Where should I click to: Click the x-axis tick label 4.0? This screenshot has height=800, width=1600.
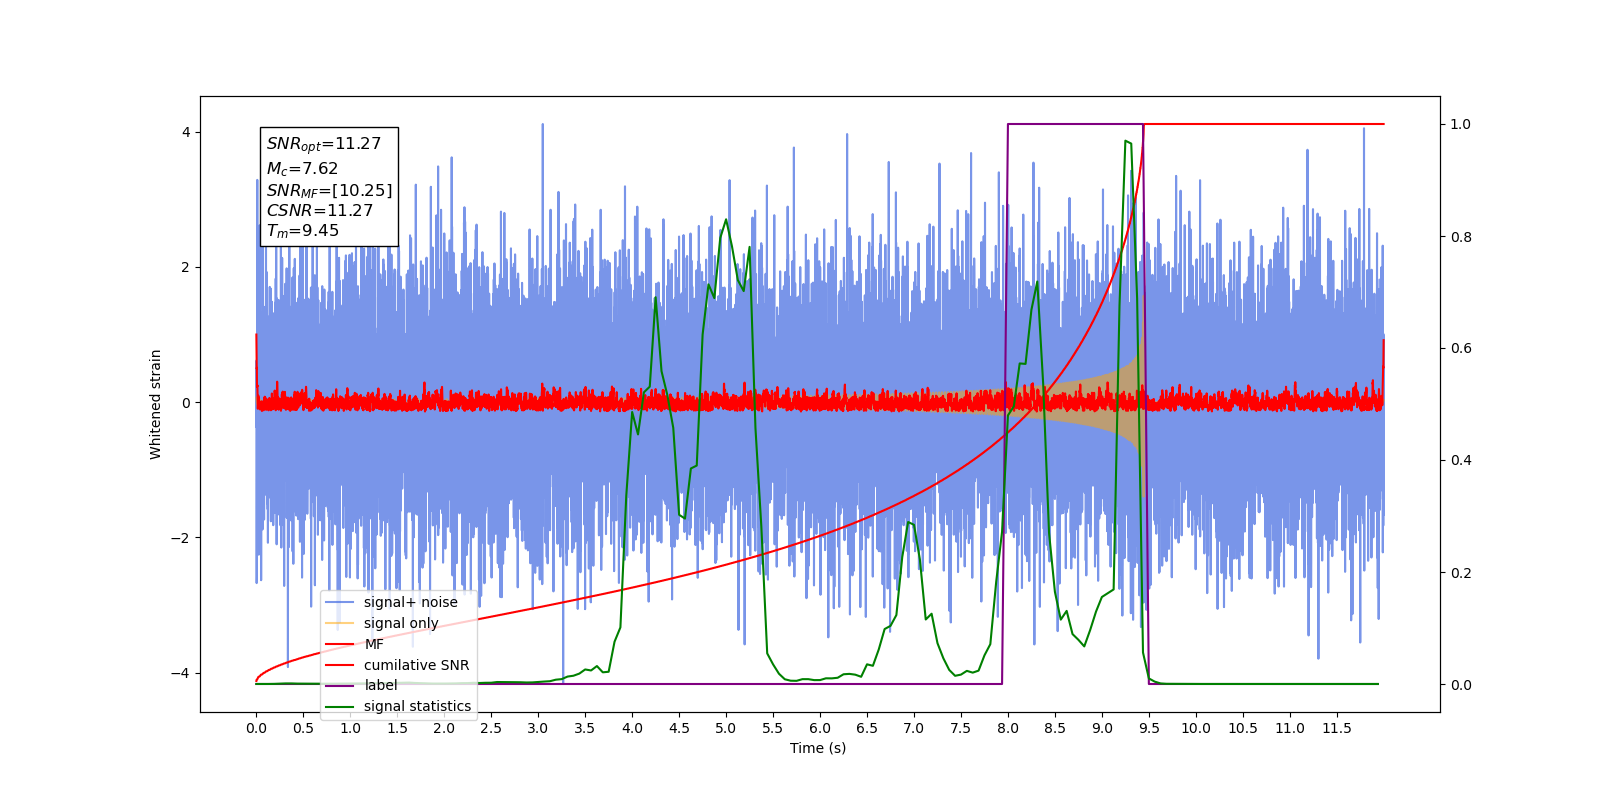point(632,728)
